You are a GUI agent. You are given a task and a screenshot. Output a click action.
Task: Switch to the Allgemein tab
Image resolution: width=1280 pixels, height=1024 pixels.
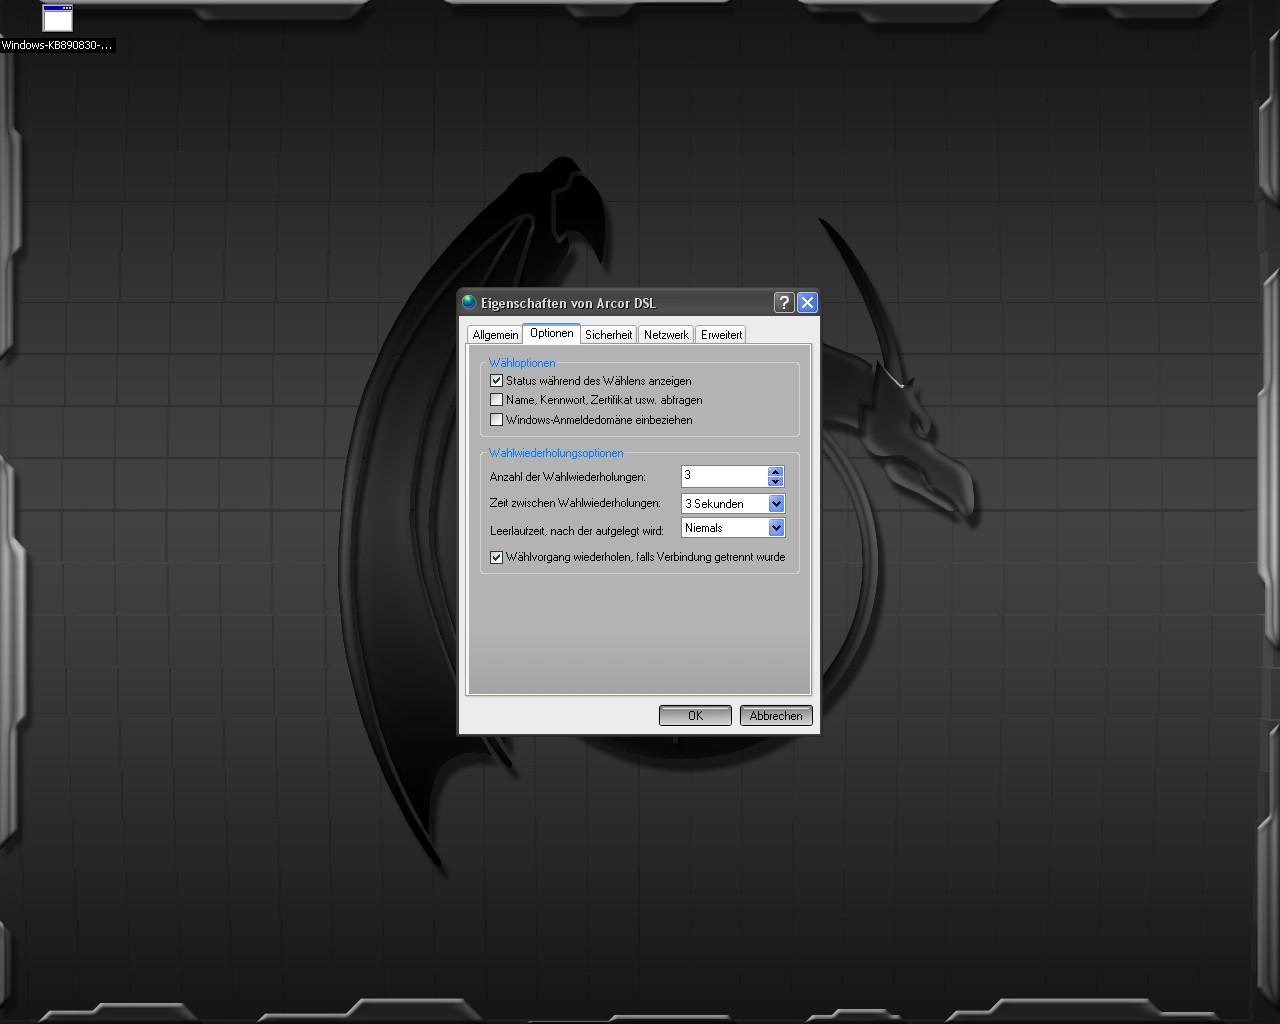(495, 335)
